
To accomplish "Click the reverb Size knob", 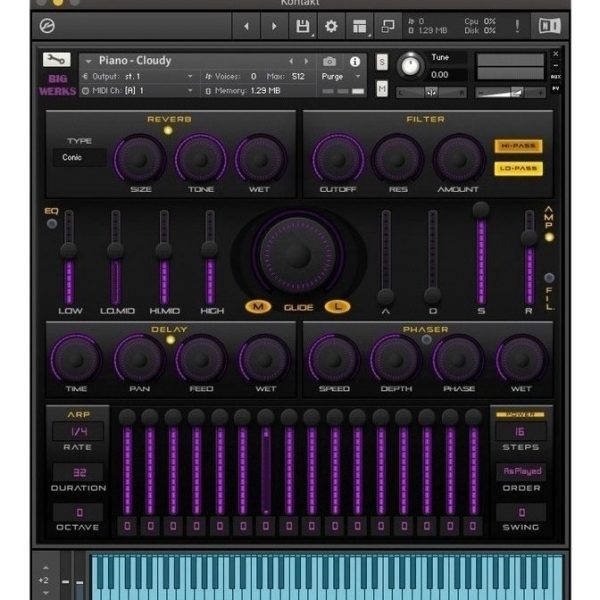I will point(140,159).
